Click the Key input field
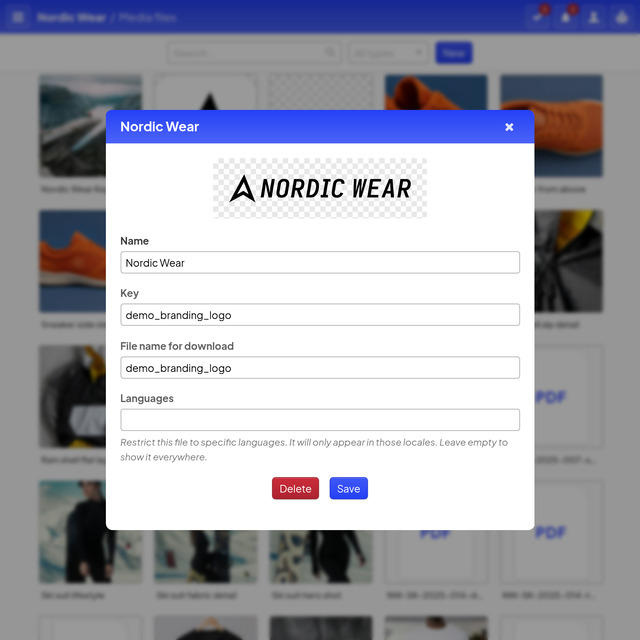640x640 pixels. click(x=320, y=315)
